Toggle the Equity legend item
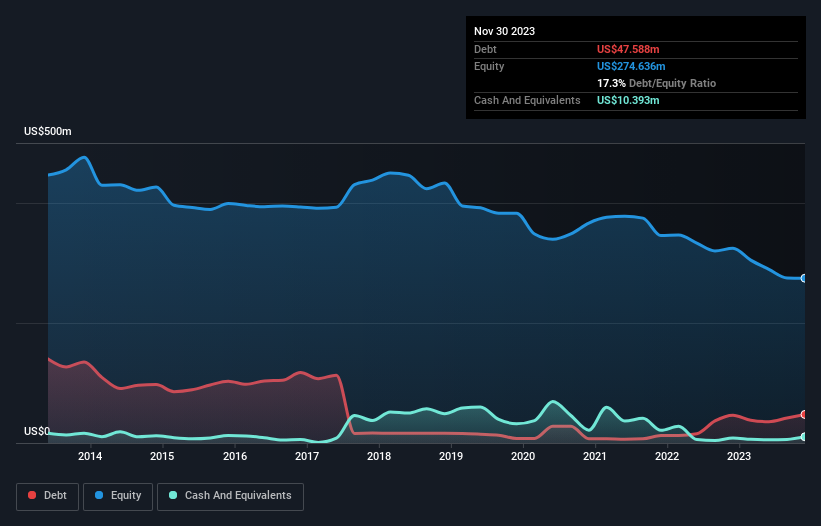 117,496
